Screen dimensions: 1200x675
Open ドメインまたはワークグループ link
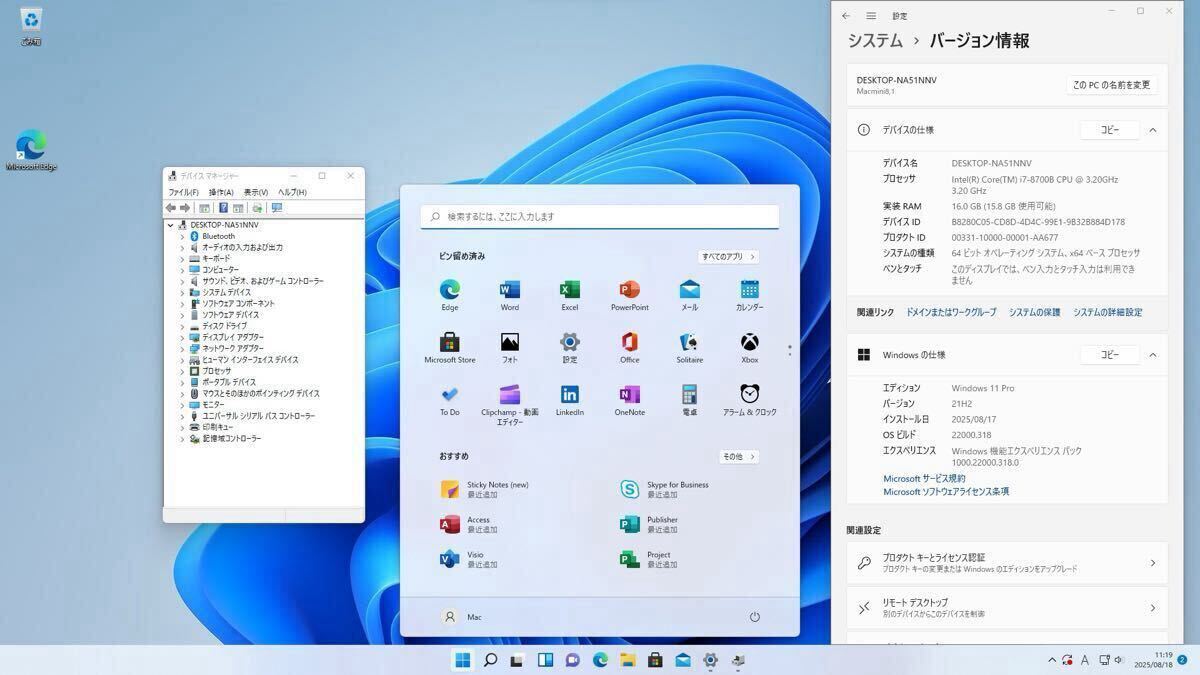click(x=951, y=313)
